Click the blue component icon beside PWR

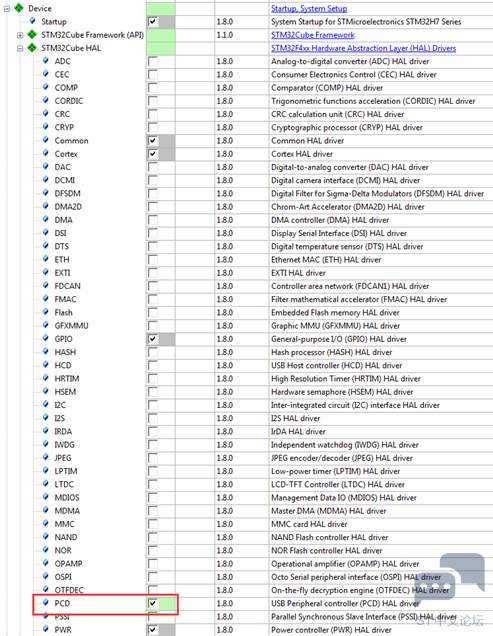pos(45,629)
